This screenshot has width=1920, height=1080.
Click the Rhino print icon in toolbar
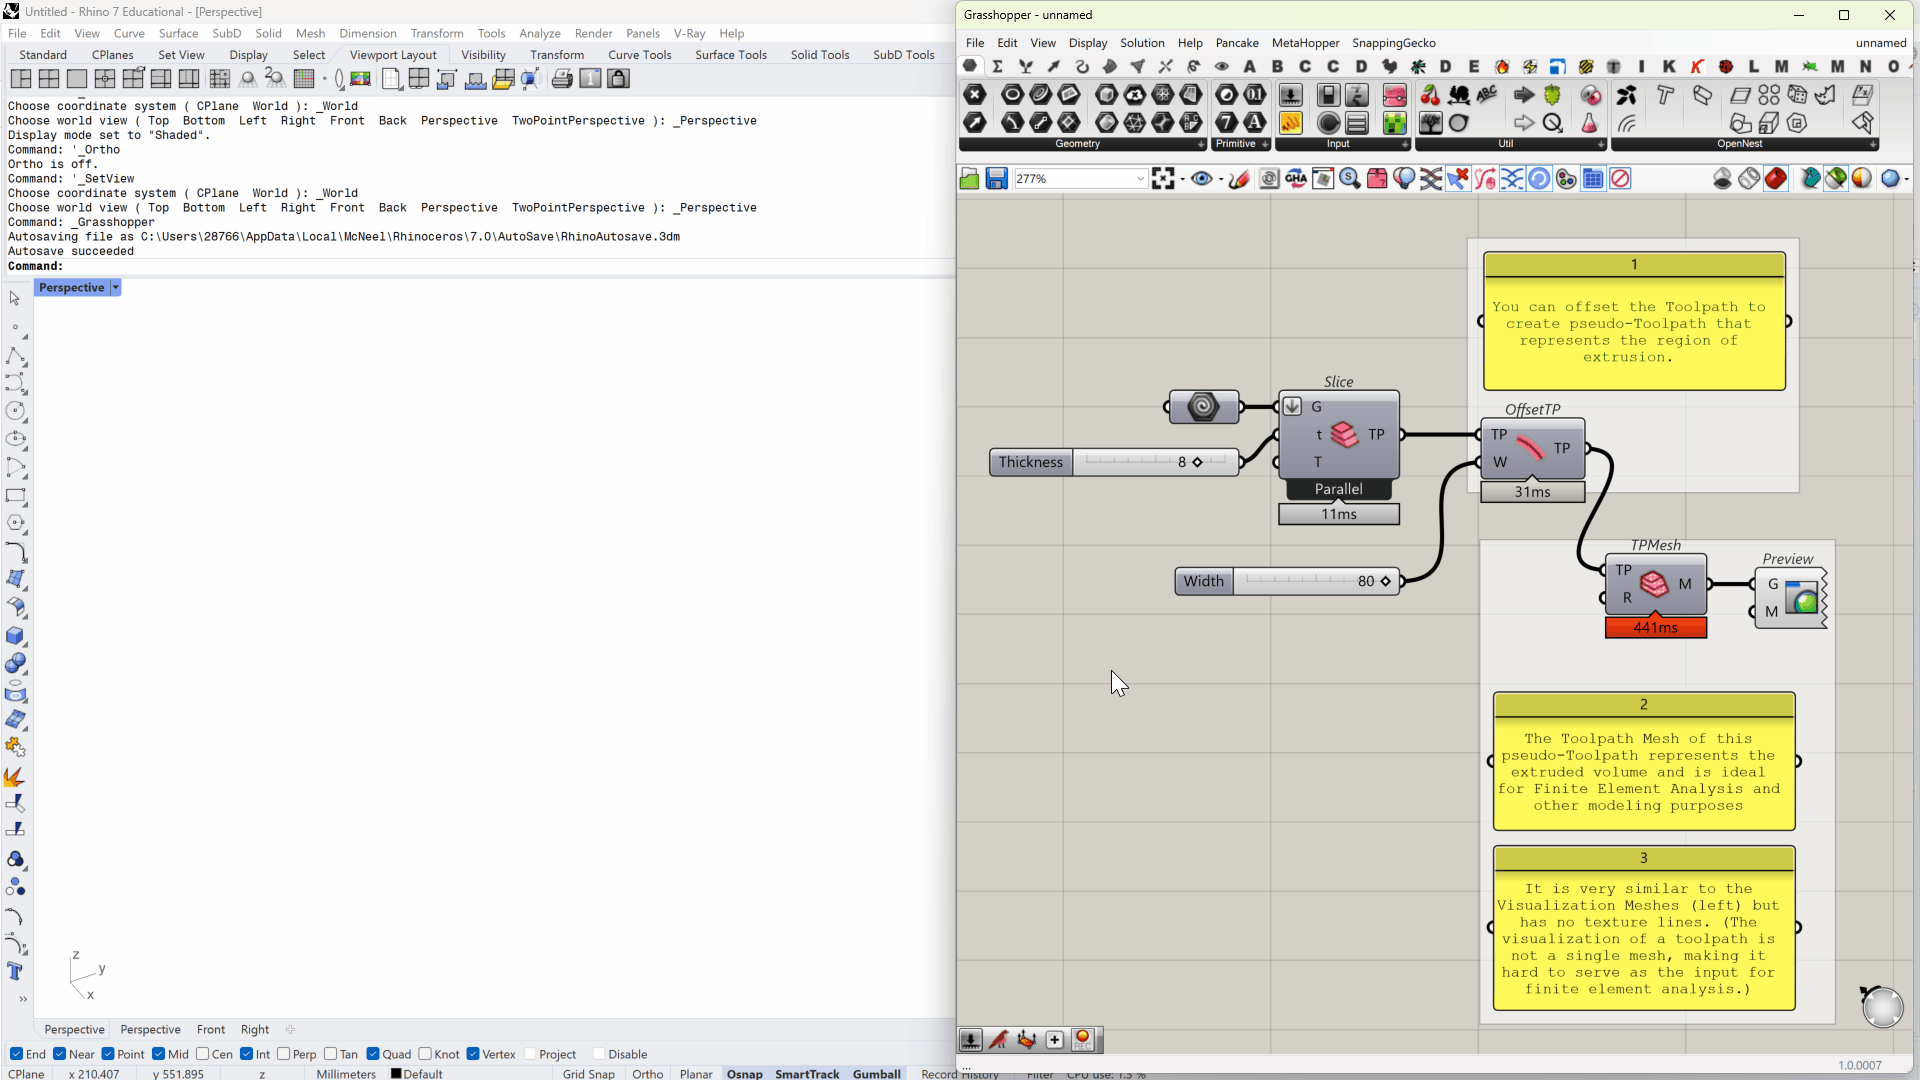(562, 79)
